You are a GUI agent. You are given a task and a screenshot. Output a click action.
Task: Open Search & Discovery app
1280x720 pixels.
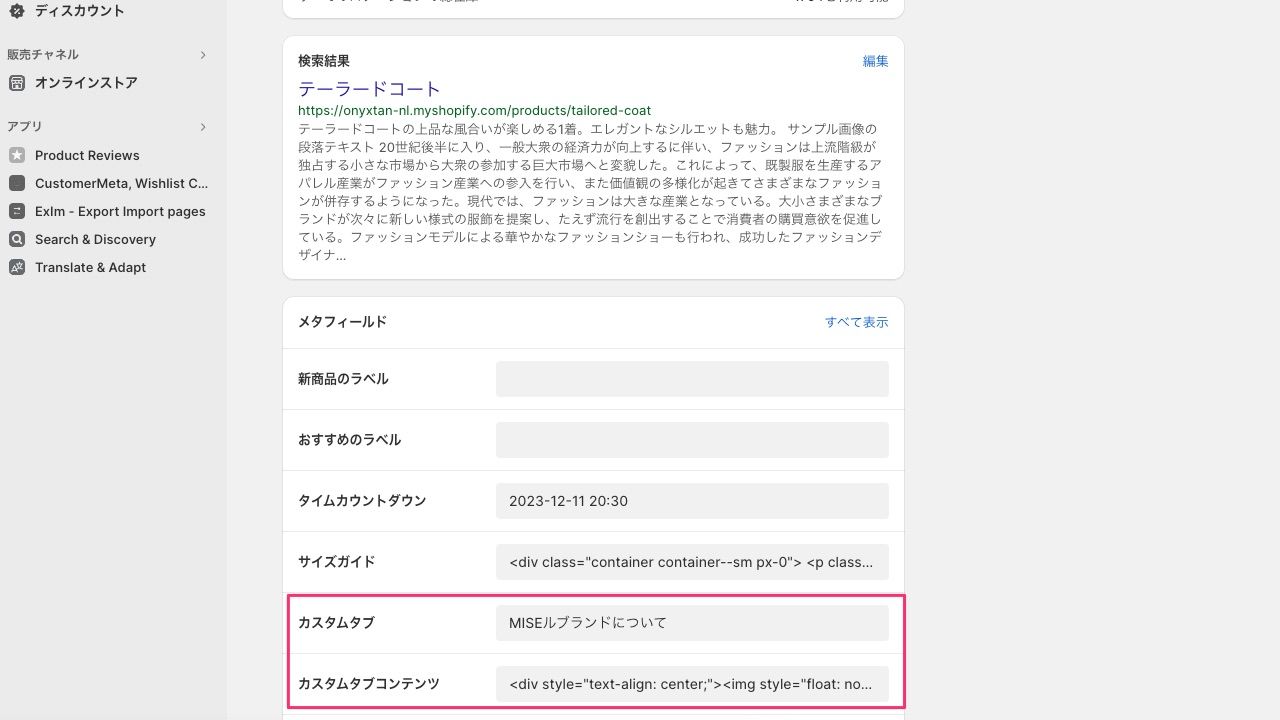(95, 239)
